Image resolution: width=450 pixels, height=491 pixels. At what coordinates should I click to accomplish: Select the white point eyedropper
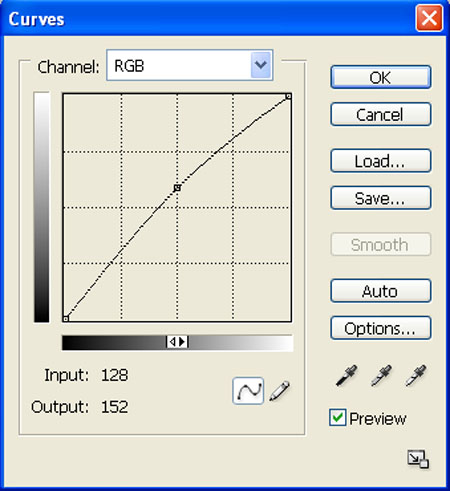coord(415,376)
